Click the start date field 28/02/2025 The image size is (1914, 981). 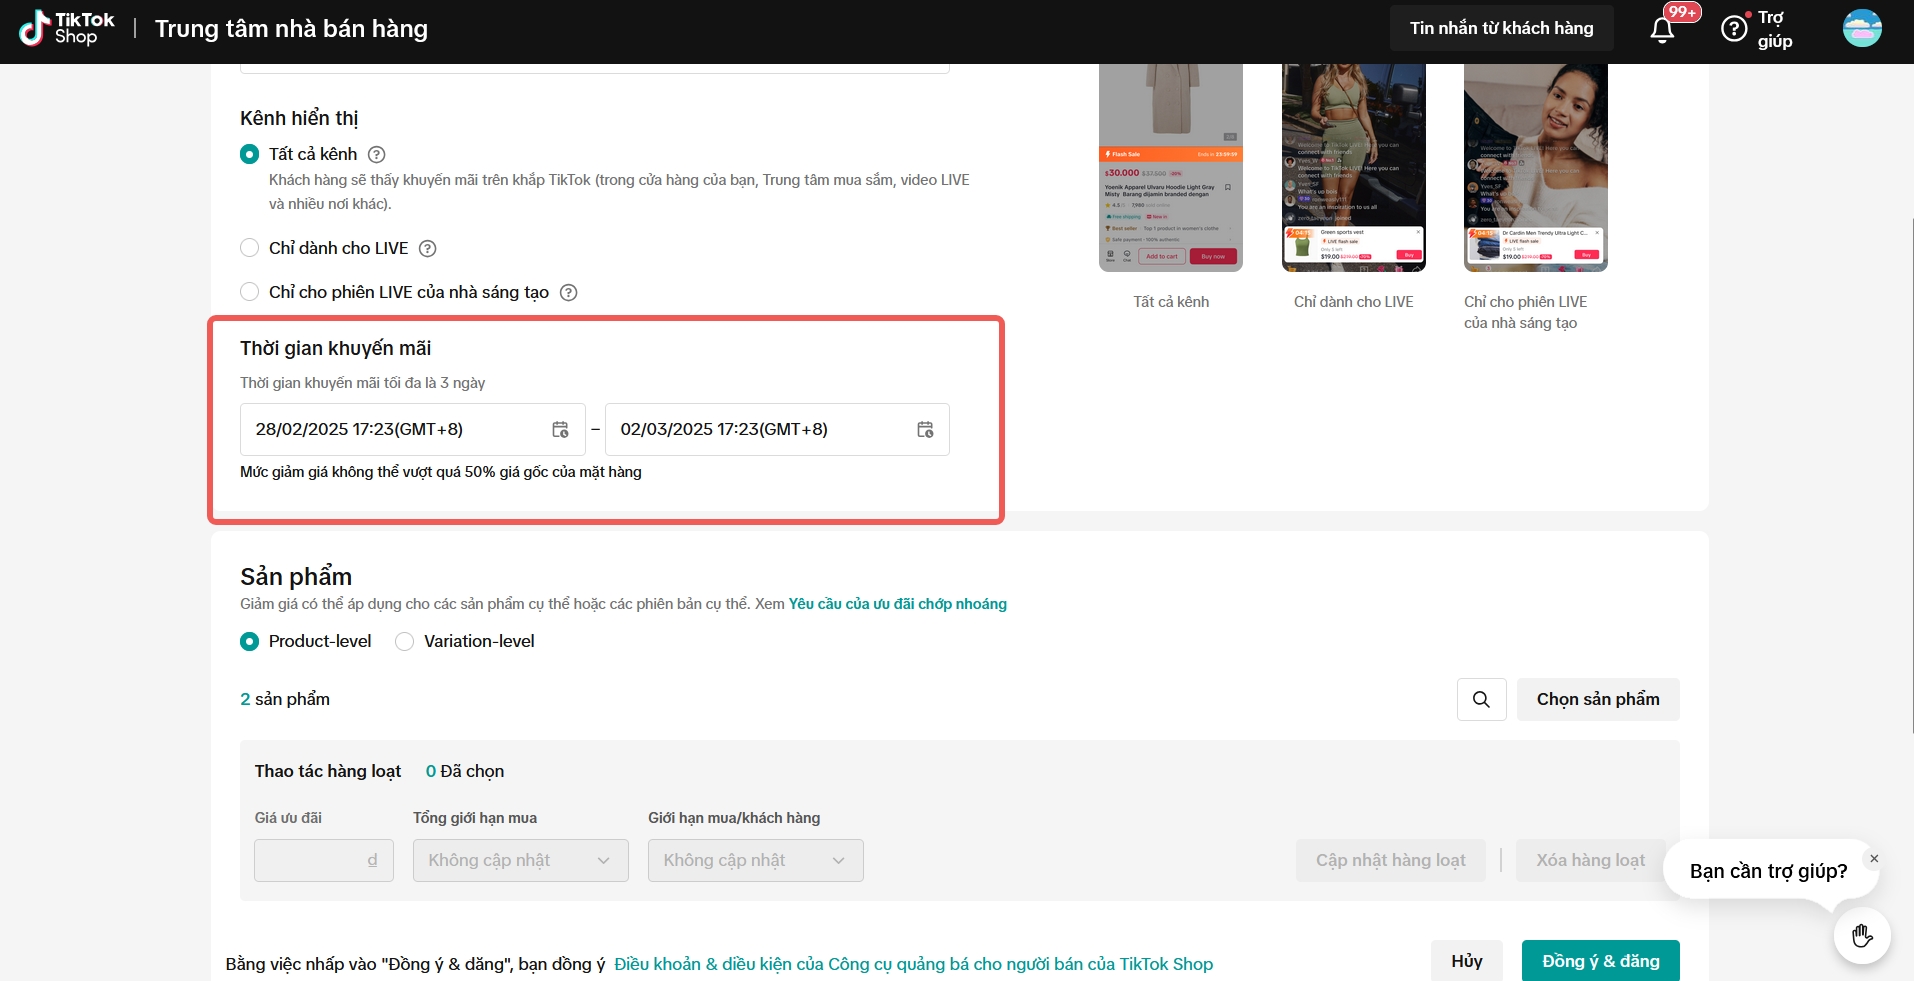point(413,429)
